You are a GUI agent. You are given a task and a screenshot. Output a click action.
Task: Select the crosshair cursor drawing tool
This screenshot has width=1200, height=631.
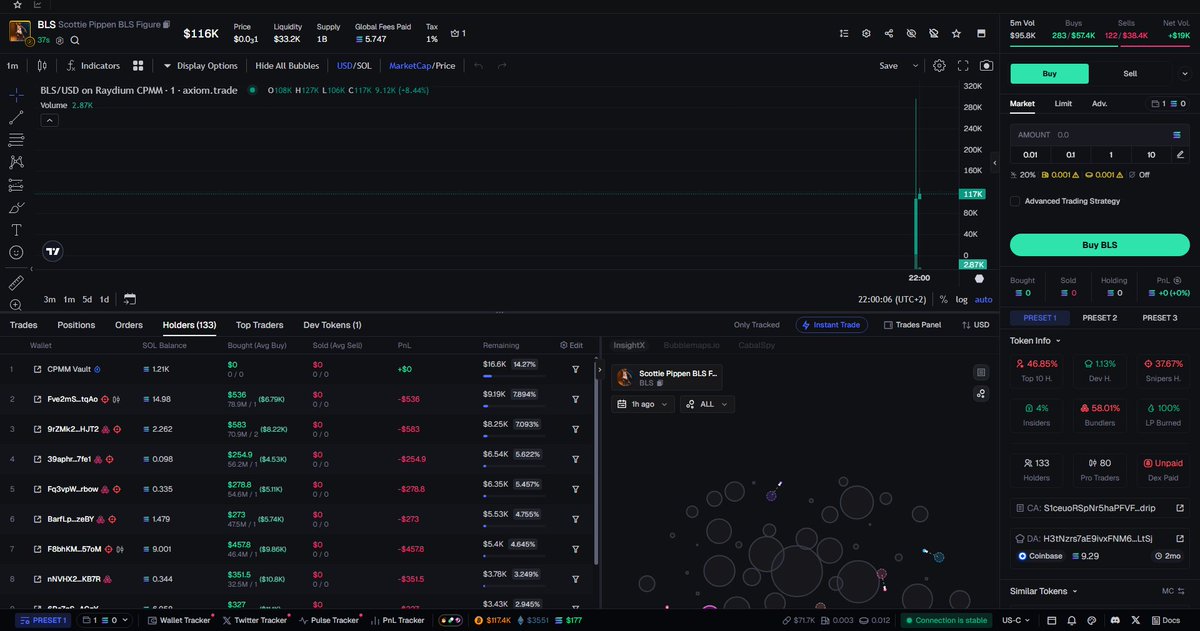click(17, 95)
